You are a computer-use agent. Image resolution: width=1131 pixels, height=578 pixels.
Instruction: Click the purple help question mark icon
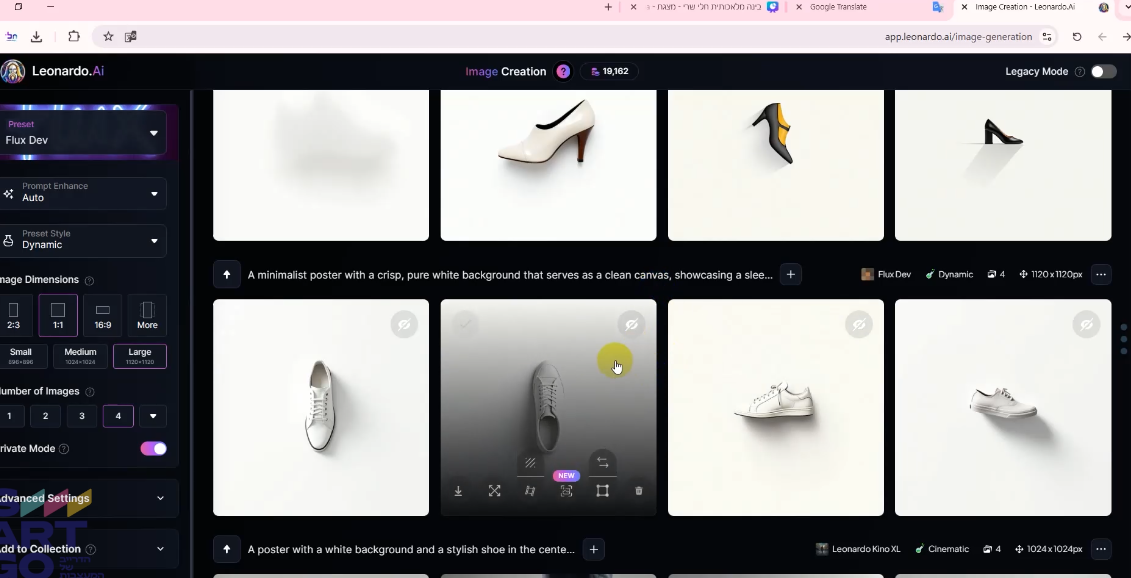pos(563,71)
